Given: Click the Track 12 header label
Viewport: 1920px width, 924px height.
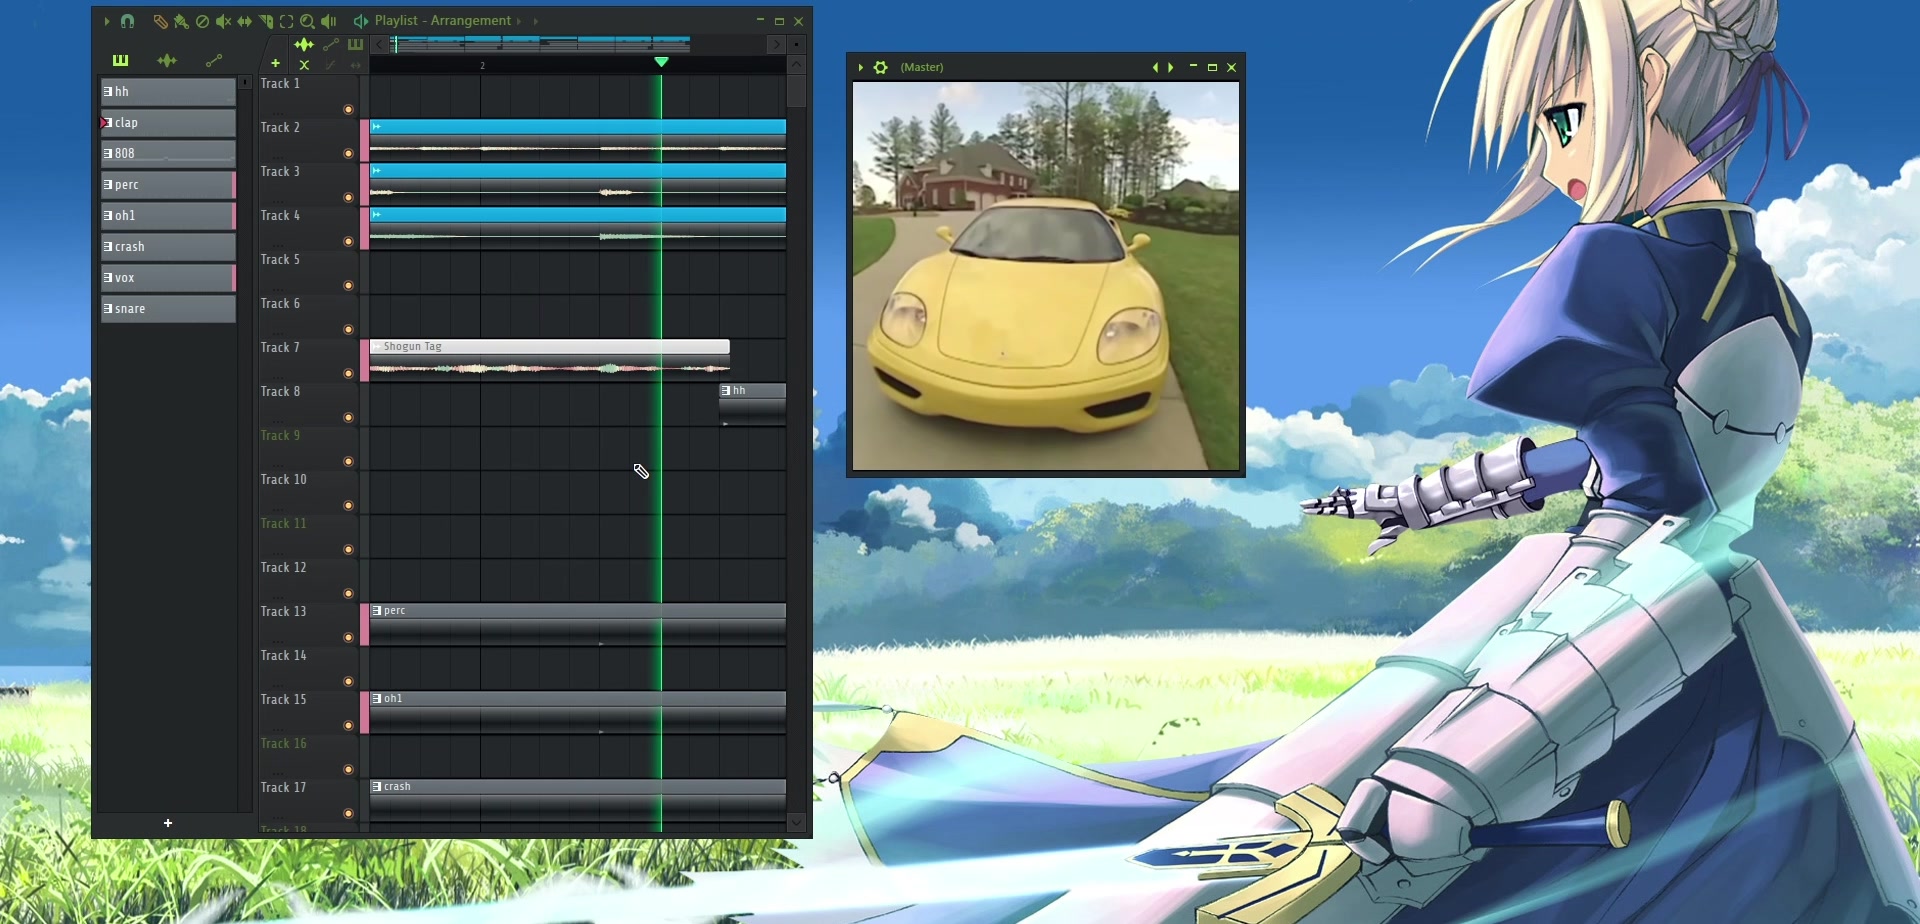Looking at the screenshot, I should pos(284,568).
